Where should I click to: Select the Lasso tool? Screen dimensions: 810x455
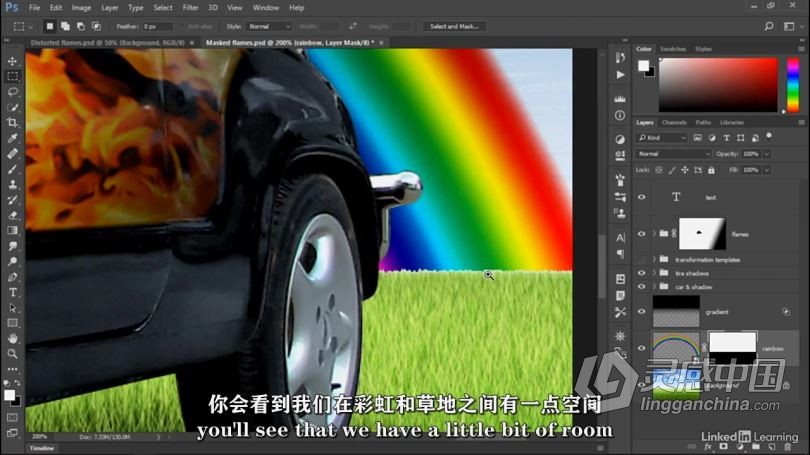[x=12, y=92]
